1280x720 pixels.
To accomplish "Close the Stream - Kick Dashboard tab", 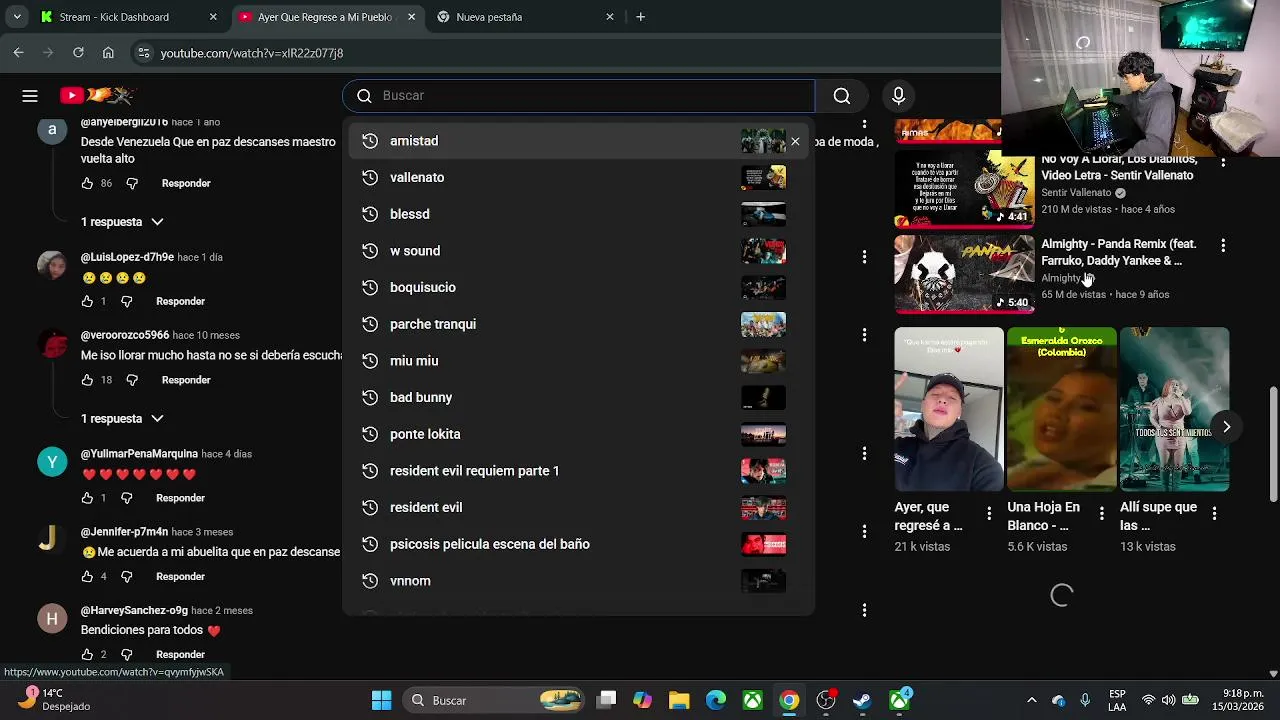I will click(213, 17).
